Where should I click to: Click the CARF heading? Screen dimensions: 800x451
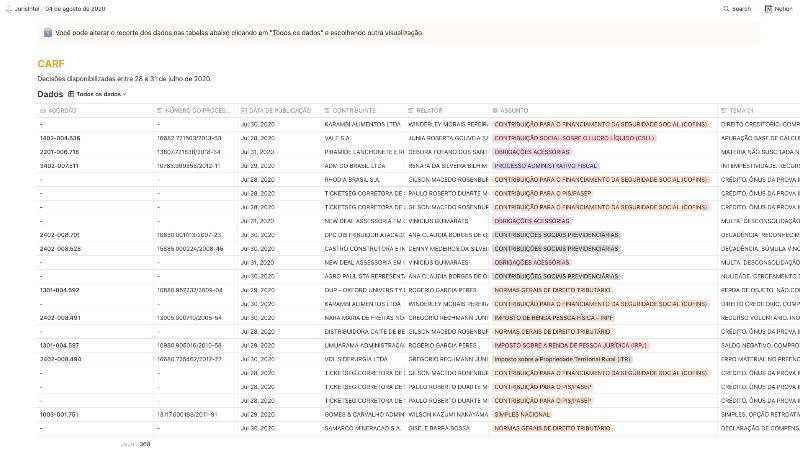point(51,64)
